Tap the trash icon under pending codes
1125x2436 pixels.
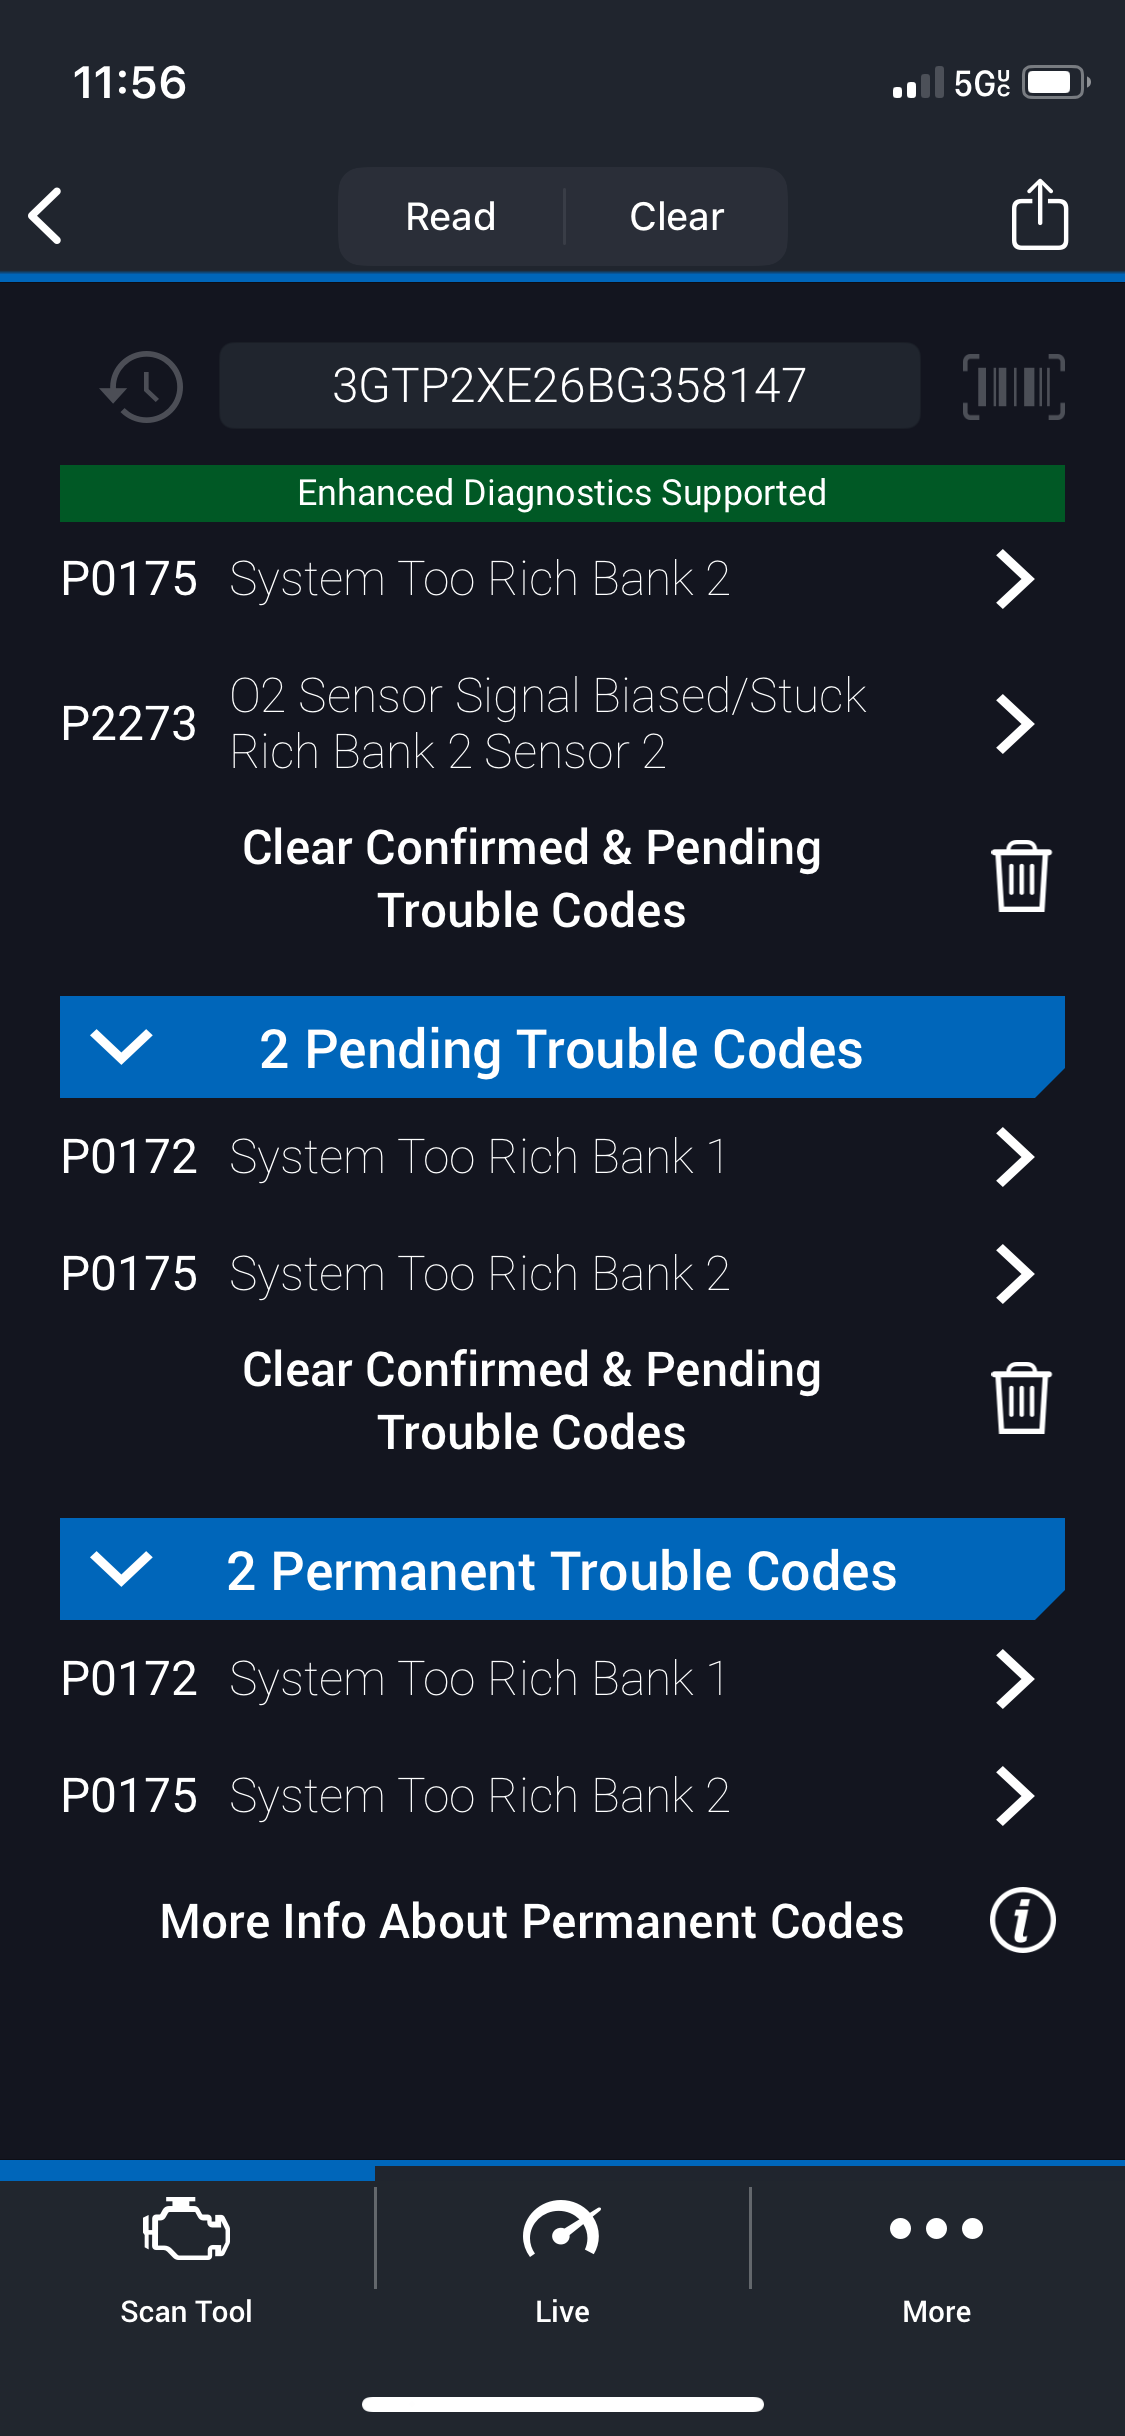pyautogui.click(x=1020, y=1399)
